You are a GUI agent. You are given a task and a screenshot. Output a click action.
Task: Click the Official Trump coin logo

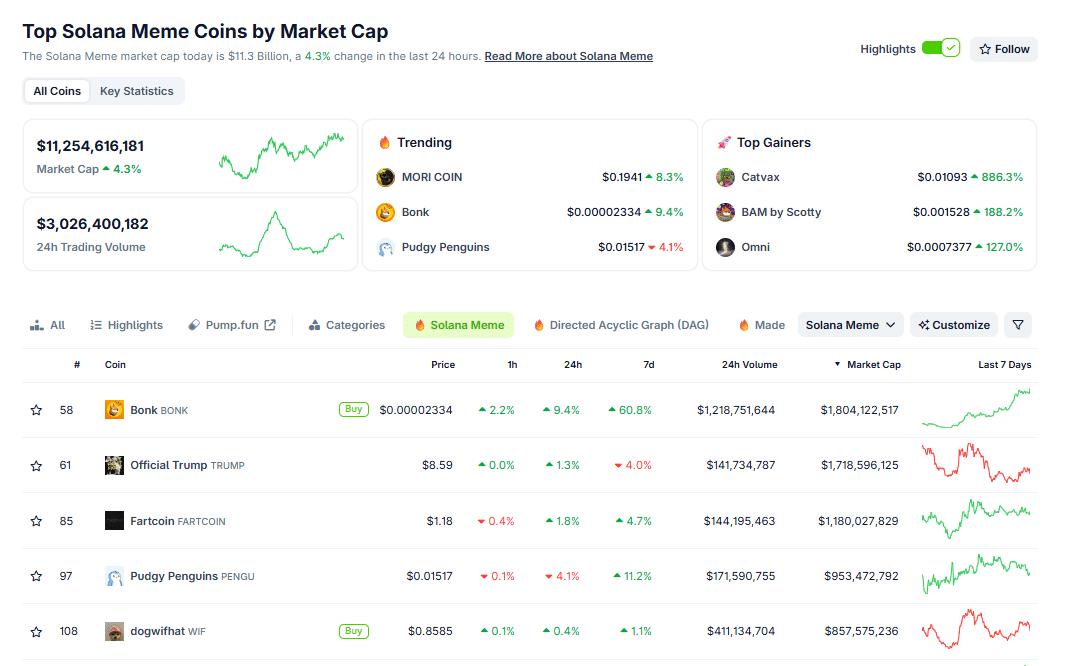tap(114, 466)
